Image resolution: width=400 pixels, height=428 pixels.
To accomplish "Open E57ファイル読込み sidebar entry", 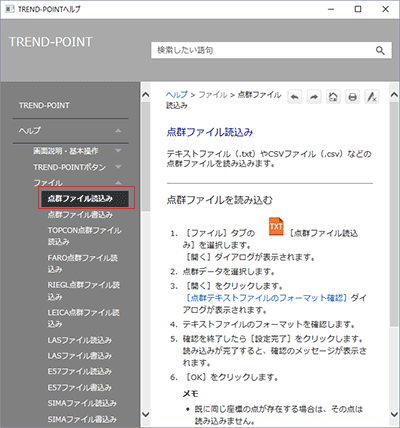I will click(x=79, y=372).
